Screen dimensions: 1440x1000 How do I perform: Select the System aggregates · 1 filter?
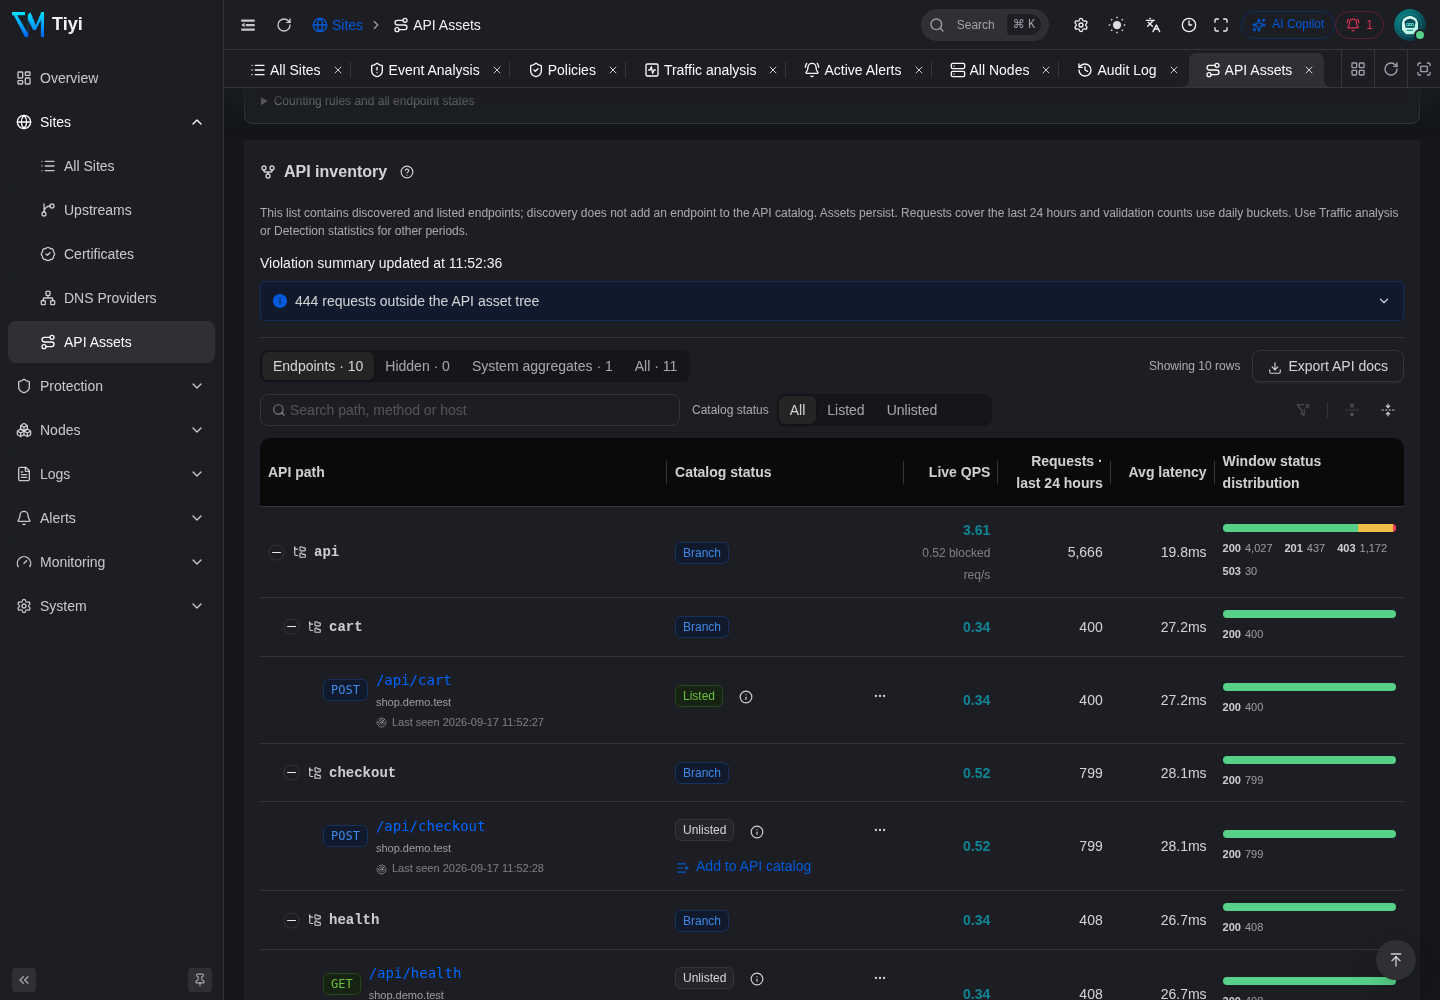coord(542,366)
